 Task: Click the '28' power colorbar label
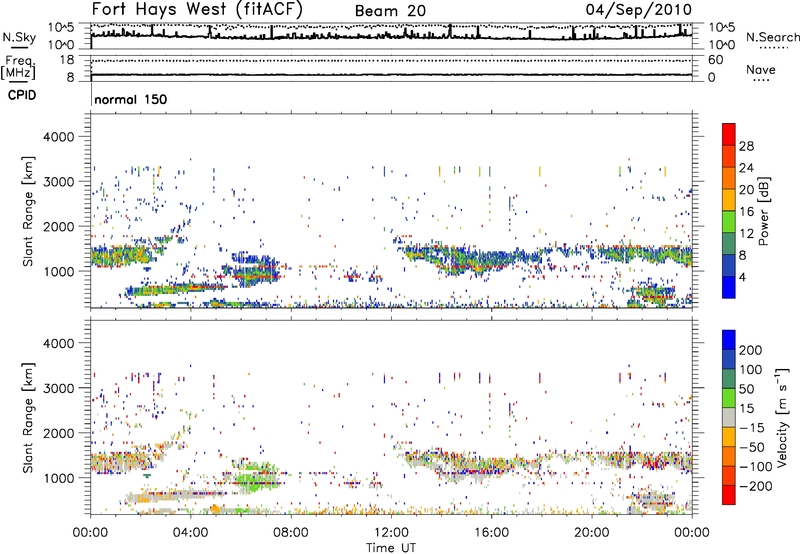coord(746,146)
